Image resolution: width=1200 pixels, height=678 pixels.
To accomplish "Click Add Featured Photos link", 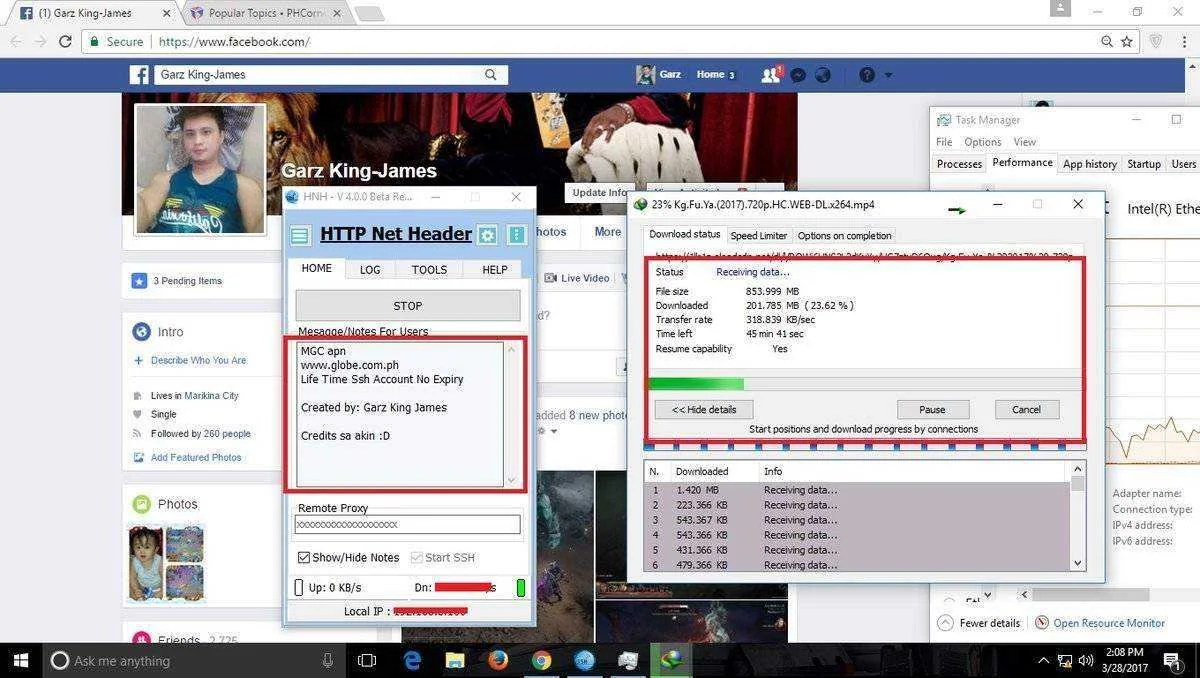I will click(x=196, y=457).
